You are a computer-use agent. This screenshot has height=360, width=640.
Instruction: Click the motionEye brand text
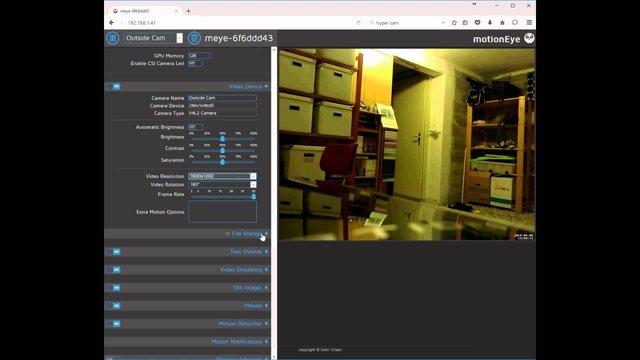click(496, 39)
